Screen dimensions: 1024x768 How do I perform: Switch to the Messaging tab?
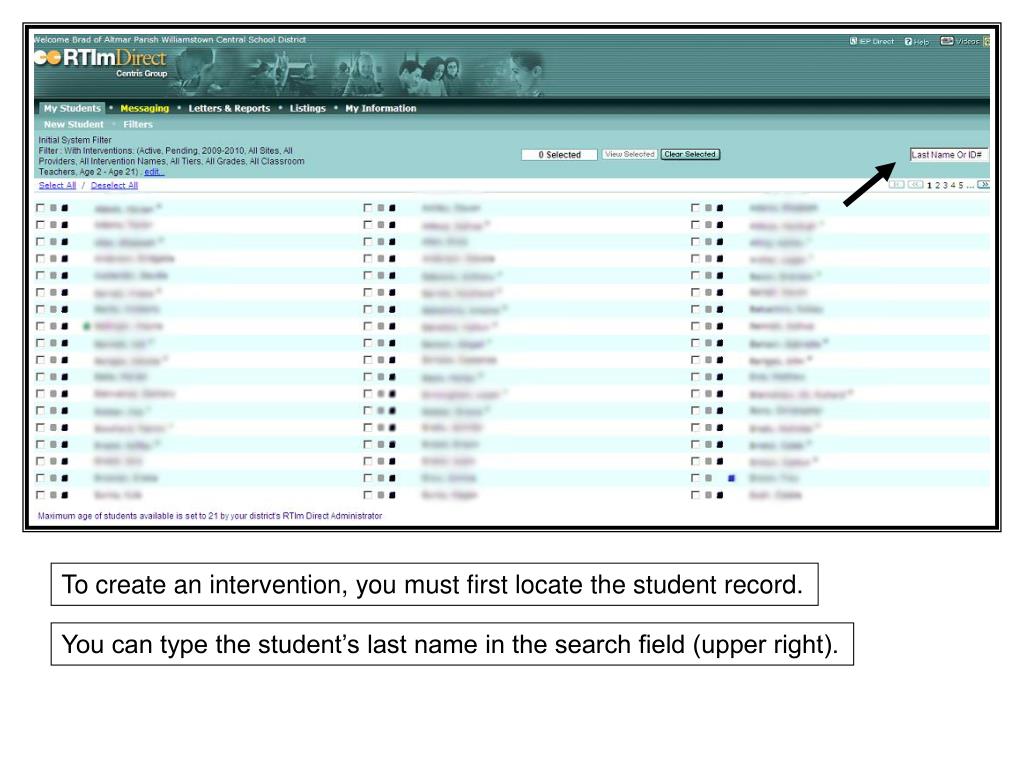(144, 108)
